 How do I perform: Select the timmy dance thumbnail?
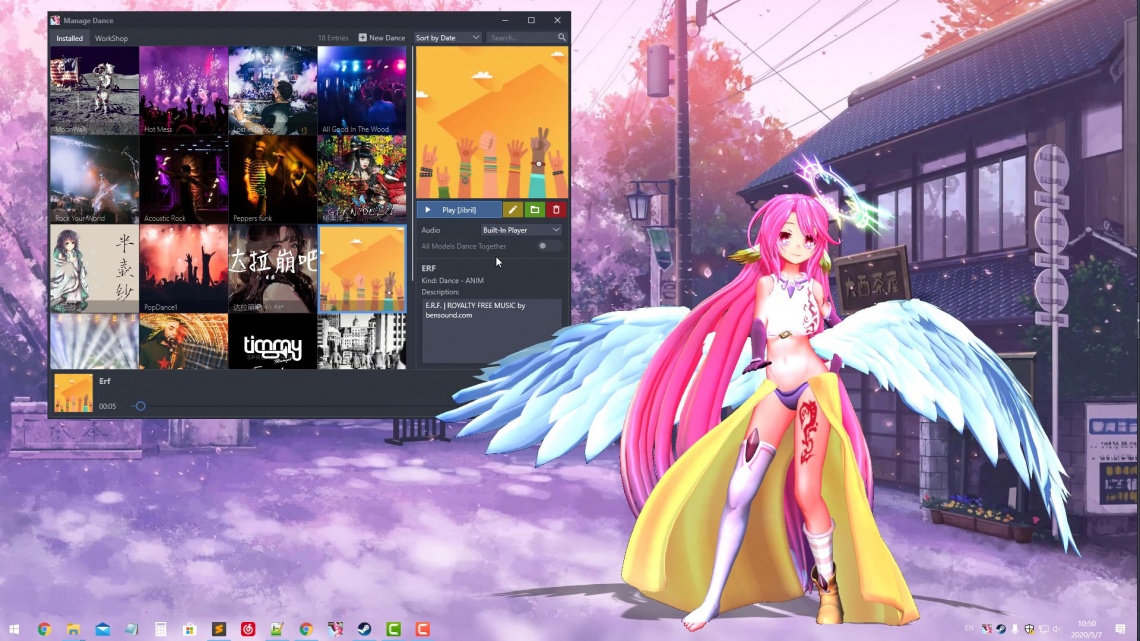click(273, 342)
